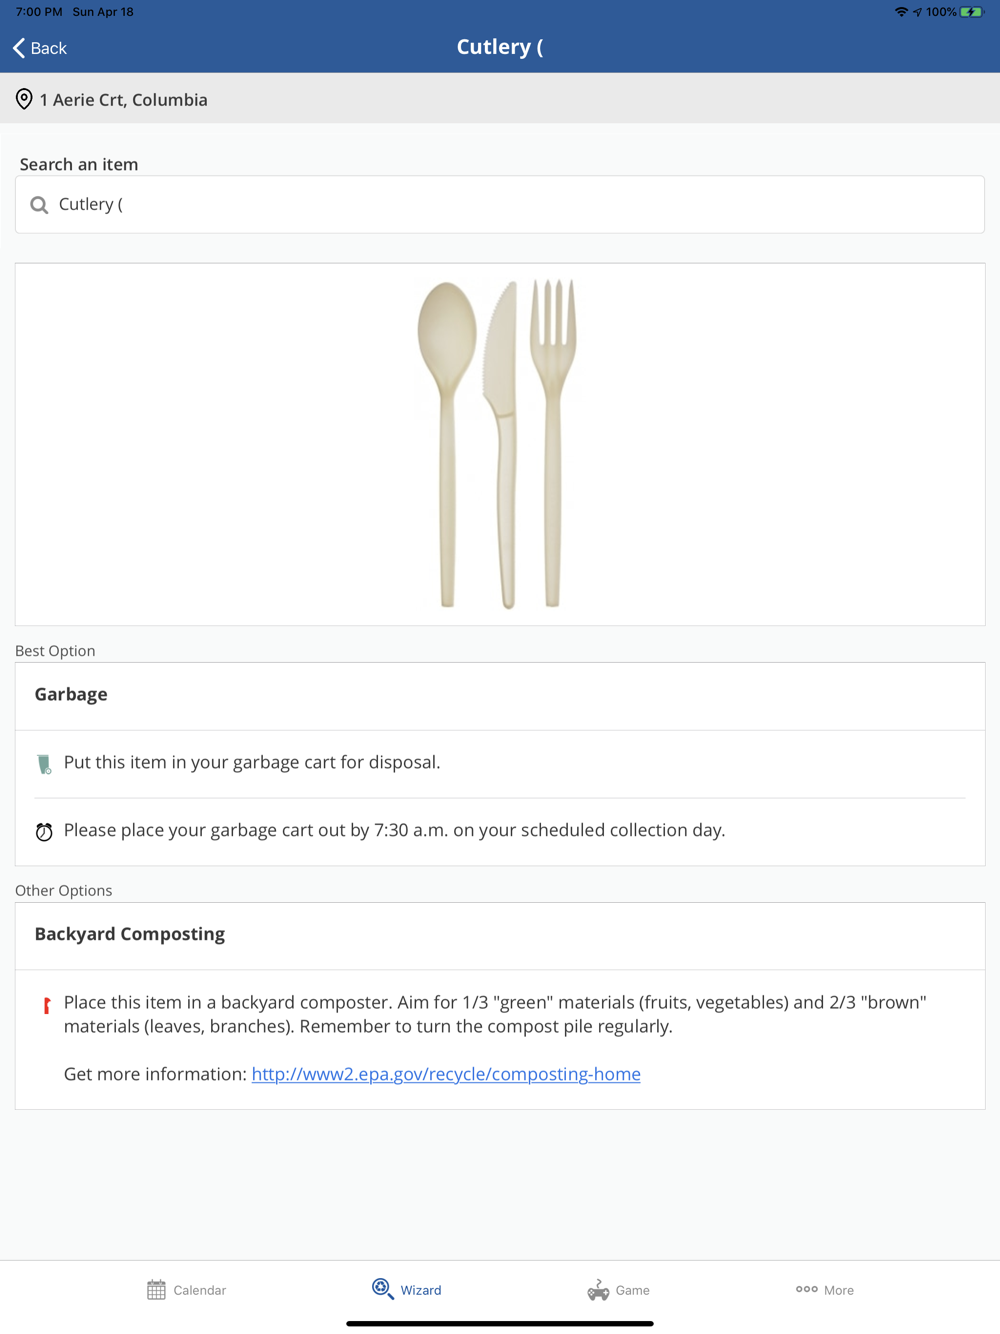
Task: Tap the alarm clock icon
Action: click(44, 832)
